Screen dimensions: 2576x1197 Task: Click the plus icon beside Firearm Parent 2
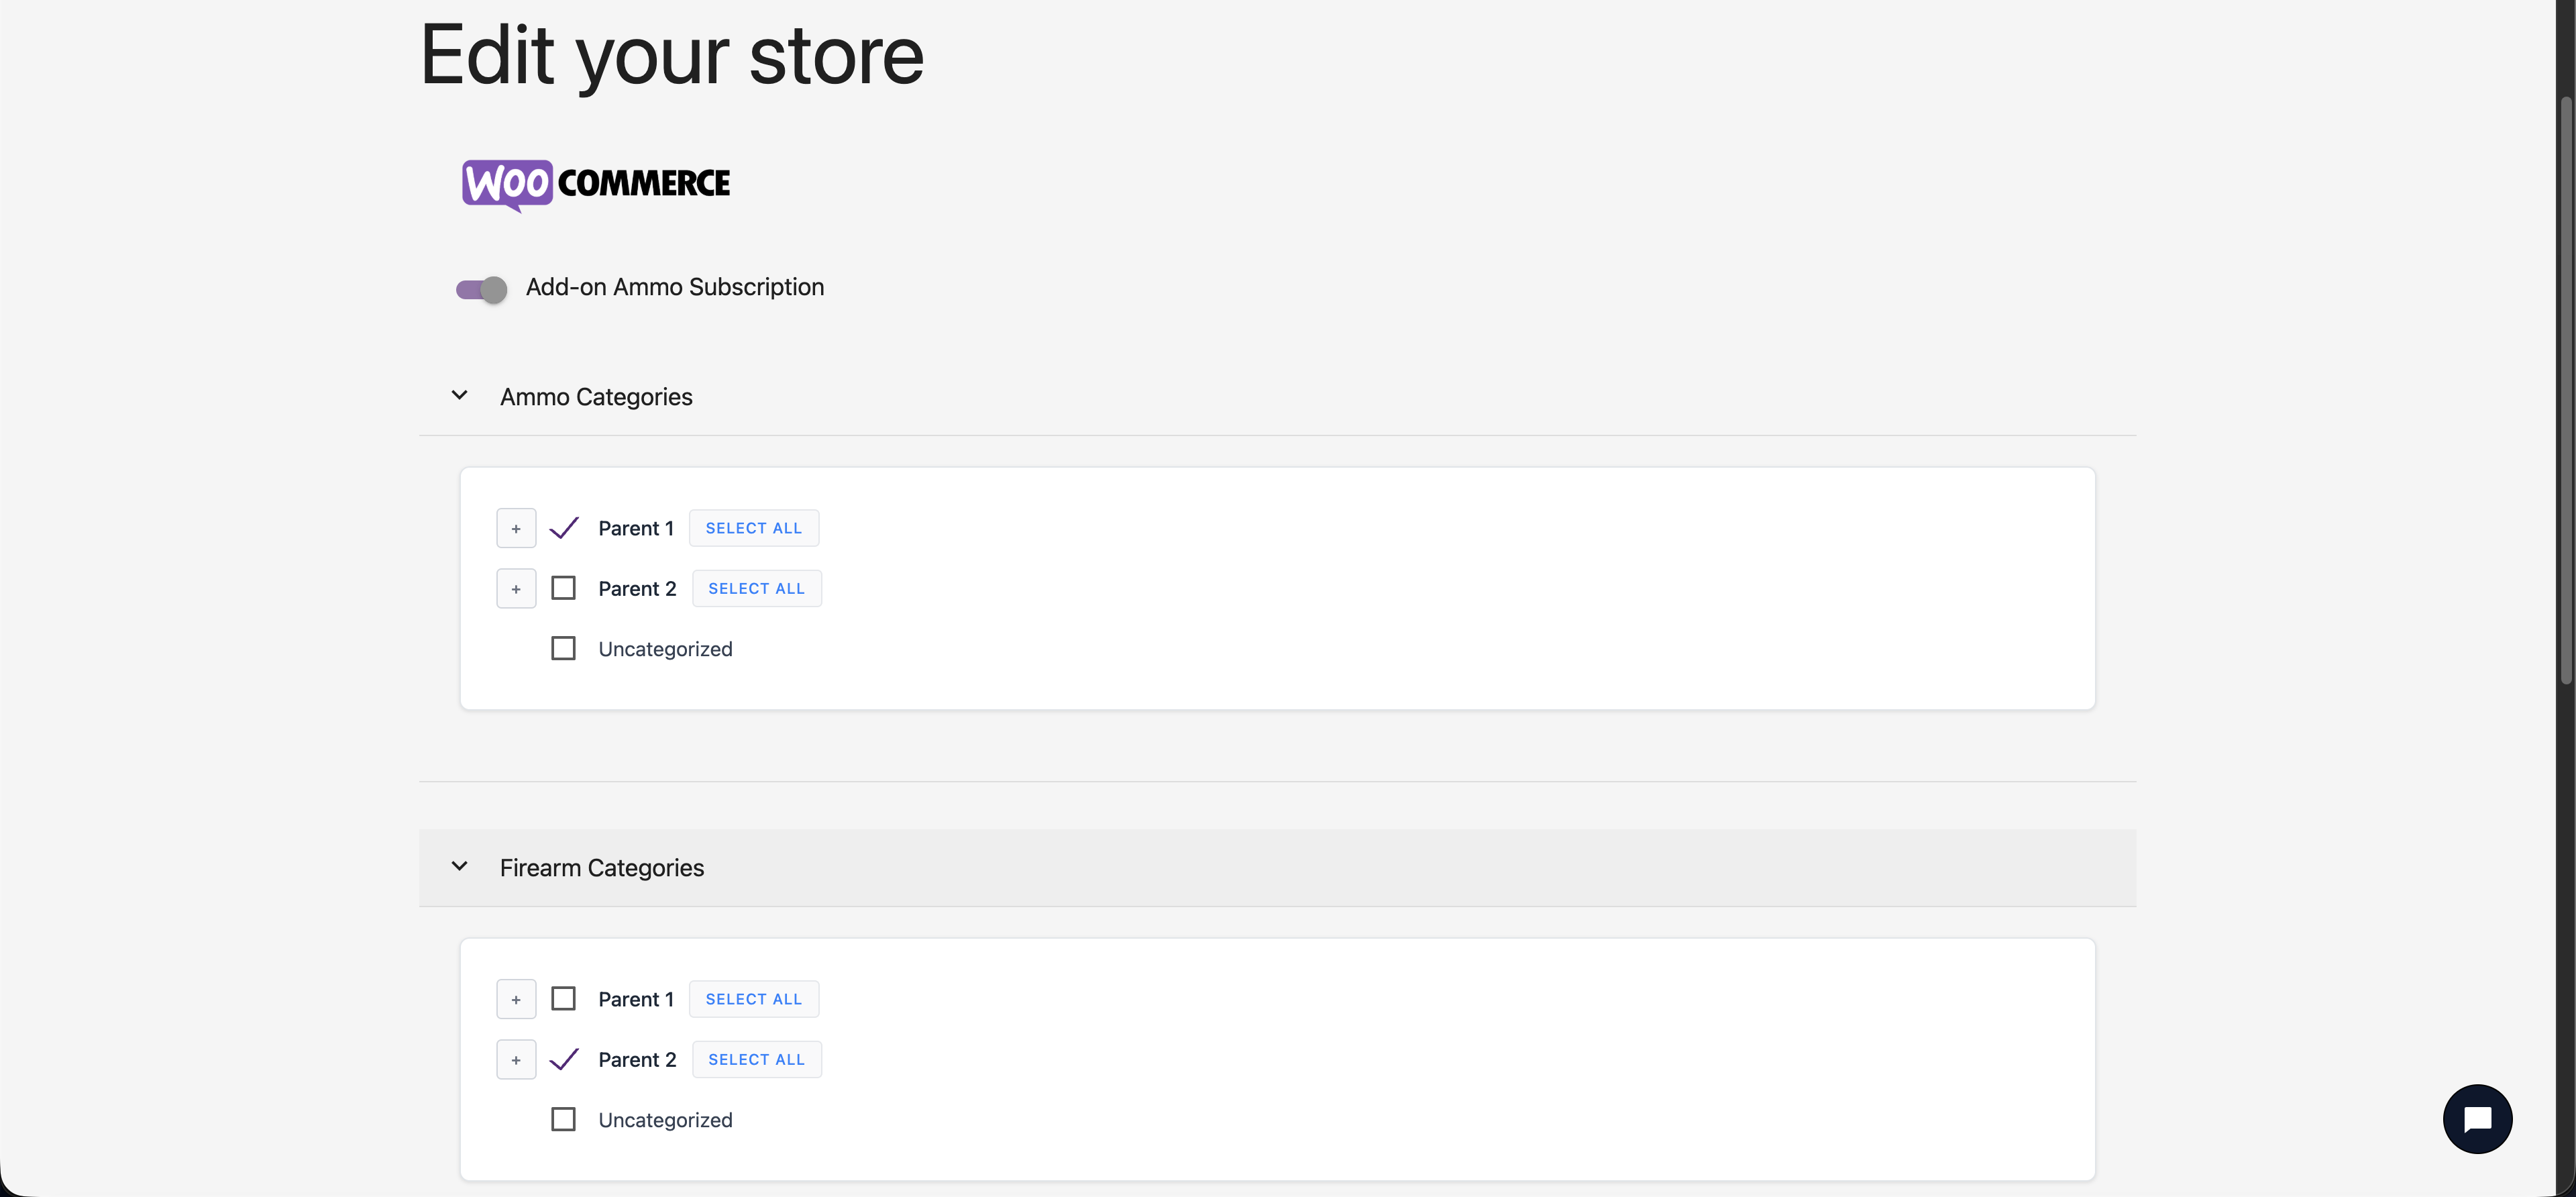coord(516,1059)
